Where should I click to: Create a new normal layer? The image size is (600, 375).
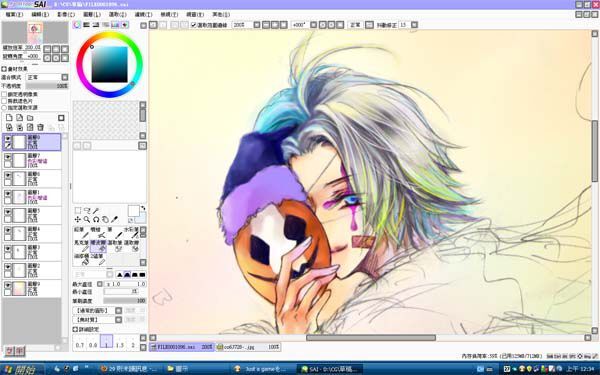coord(9,118)
